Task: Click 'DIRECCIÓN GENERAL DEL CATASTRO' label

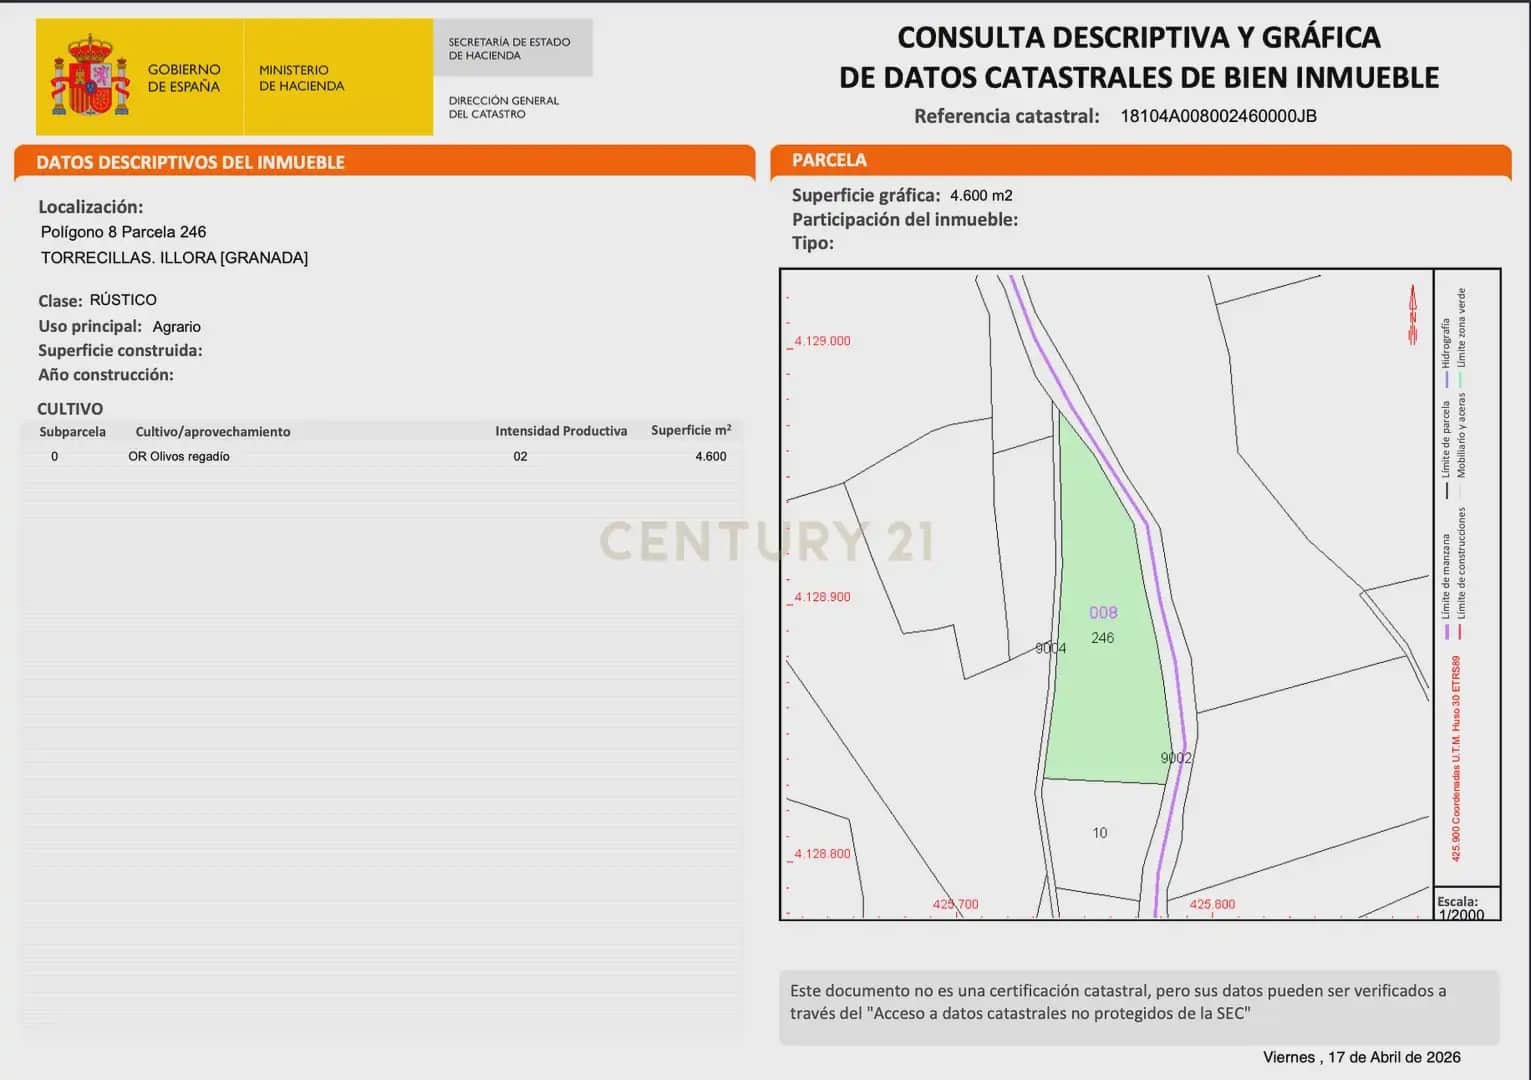Action: click(503, 107)
